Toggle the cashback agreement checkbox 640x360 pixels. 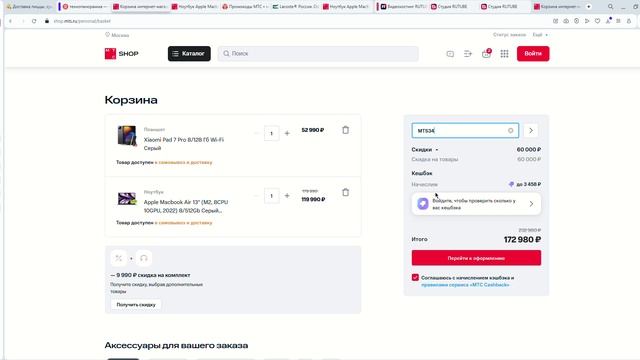click(x=416, y=278)
